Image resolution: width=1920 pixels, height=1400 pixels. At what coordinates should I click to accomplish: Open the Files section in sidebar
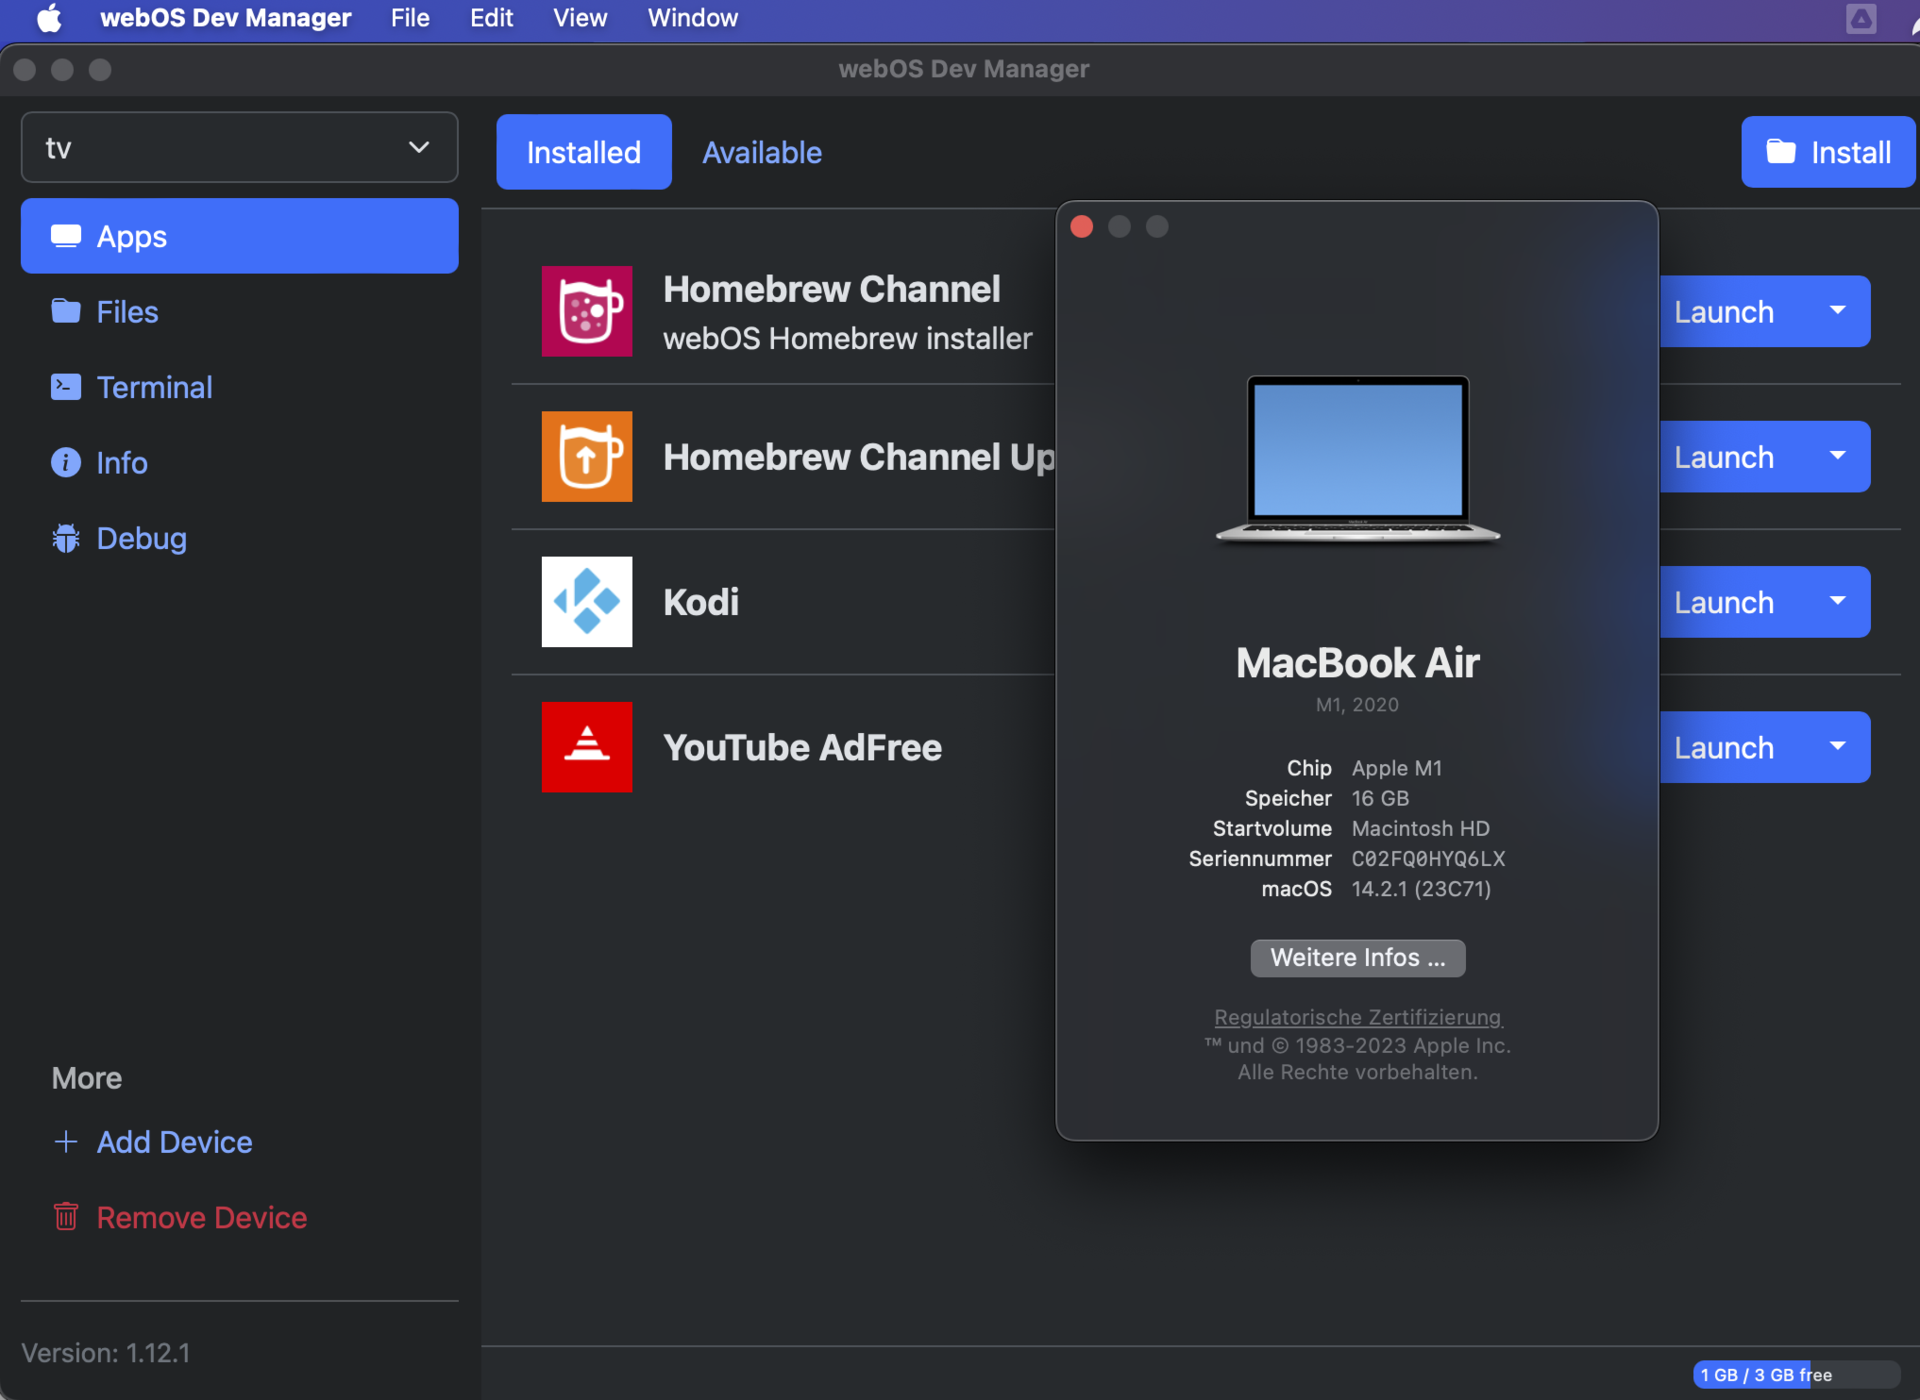(127, 312)
